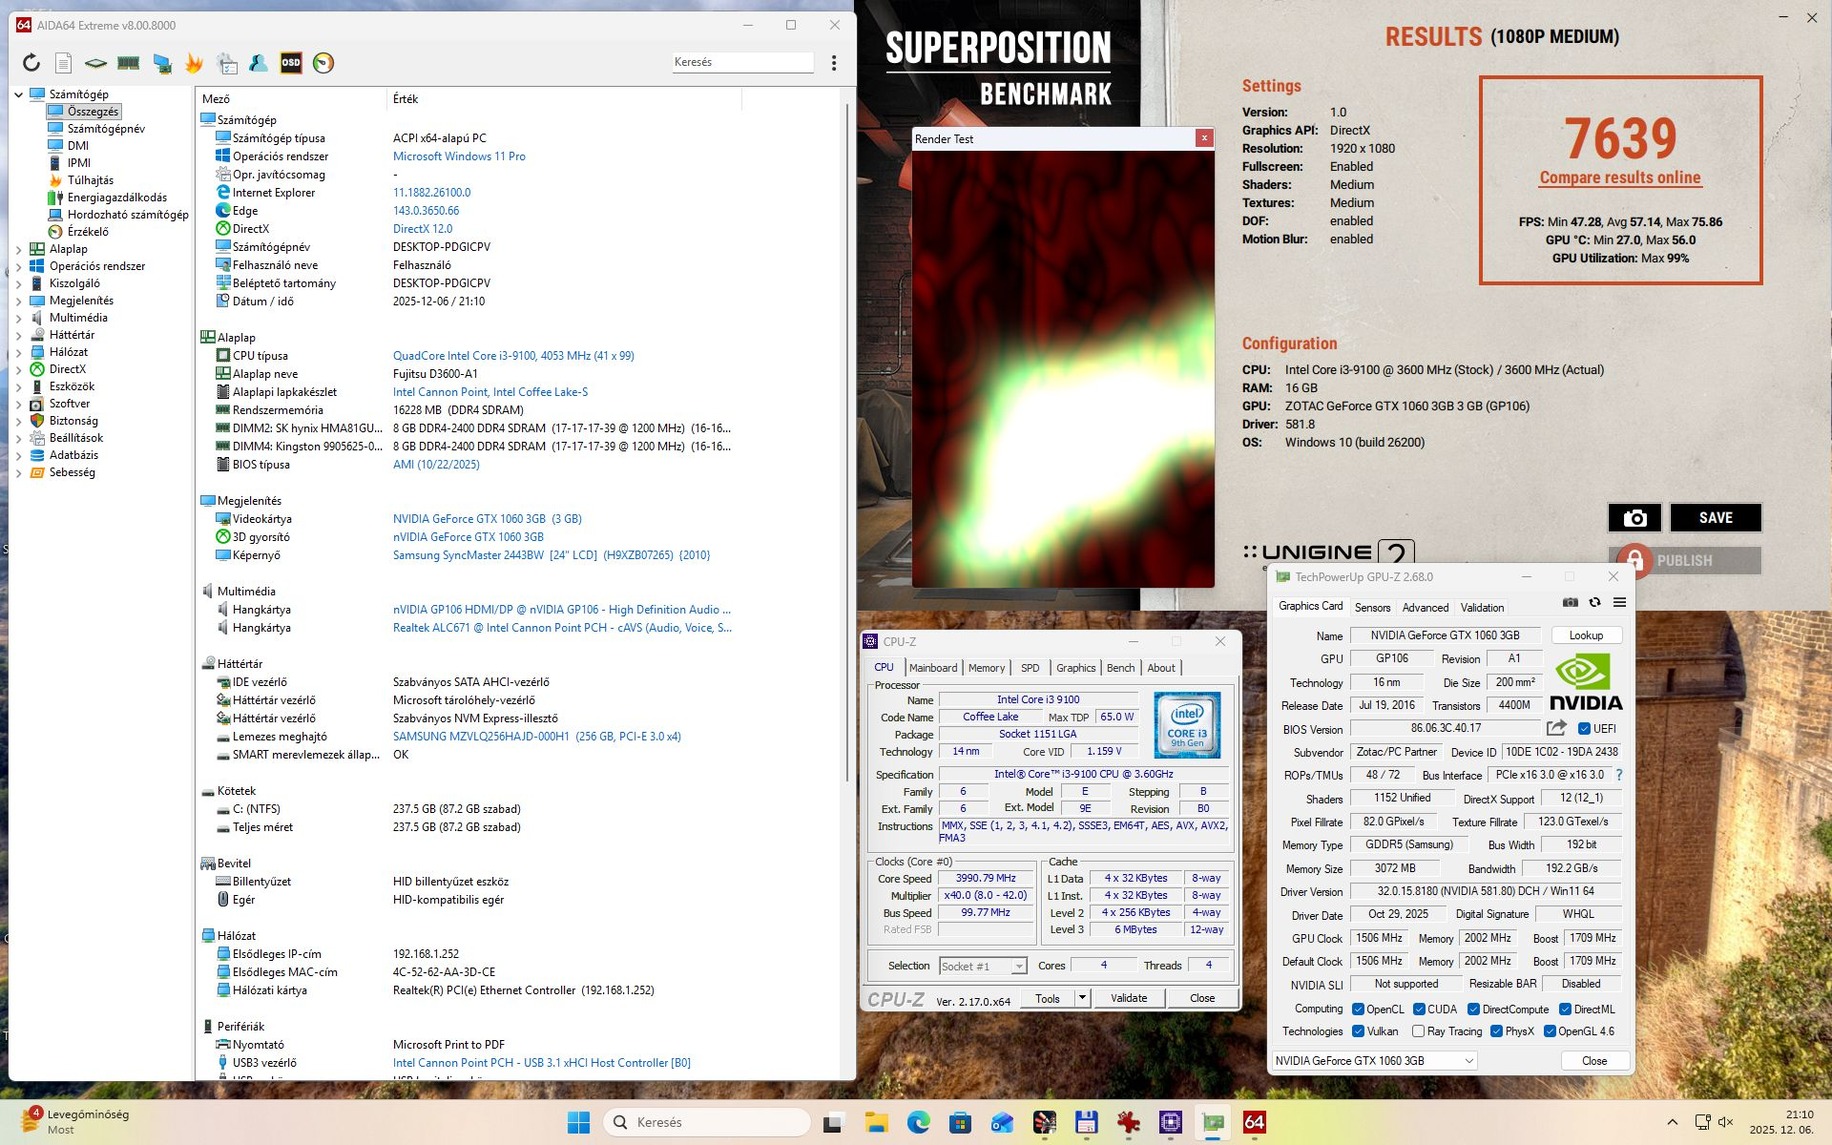Click the Compare results online link
1832x1145 pixels.
coord(1620,178)
